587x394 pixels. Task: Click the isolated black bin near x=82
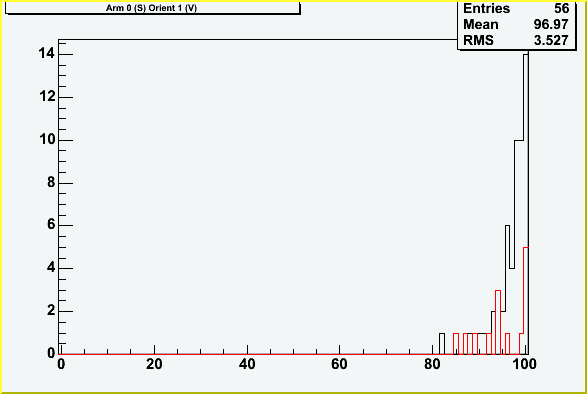point(442,343)
